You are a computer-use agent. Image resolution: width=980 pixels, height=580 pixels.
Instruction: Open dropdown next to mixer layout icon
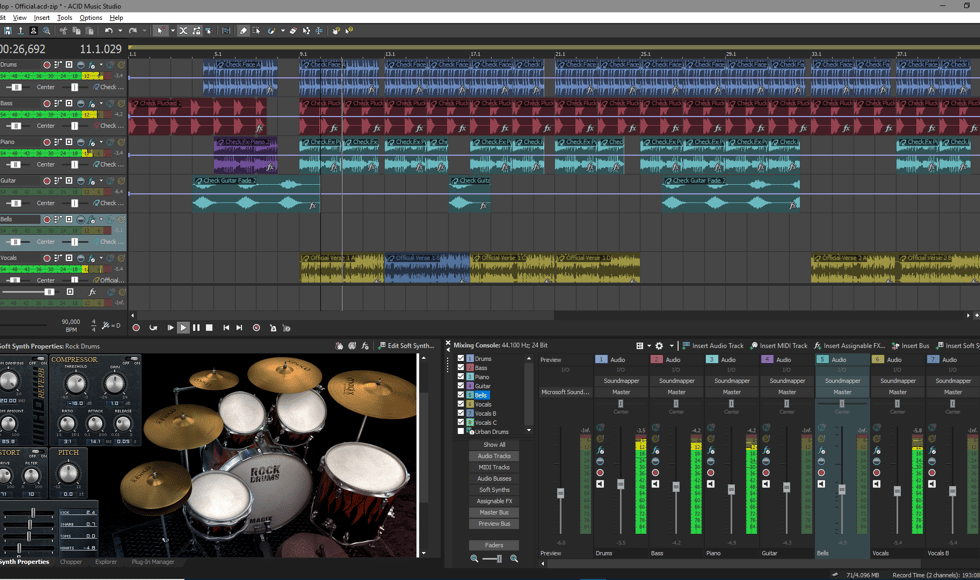click(x=649, y=346)
